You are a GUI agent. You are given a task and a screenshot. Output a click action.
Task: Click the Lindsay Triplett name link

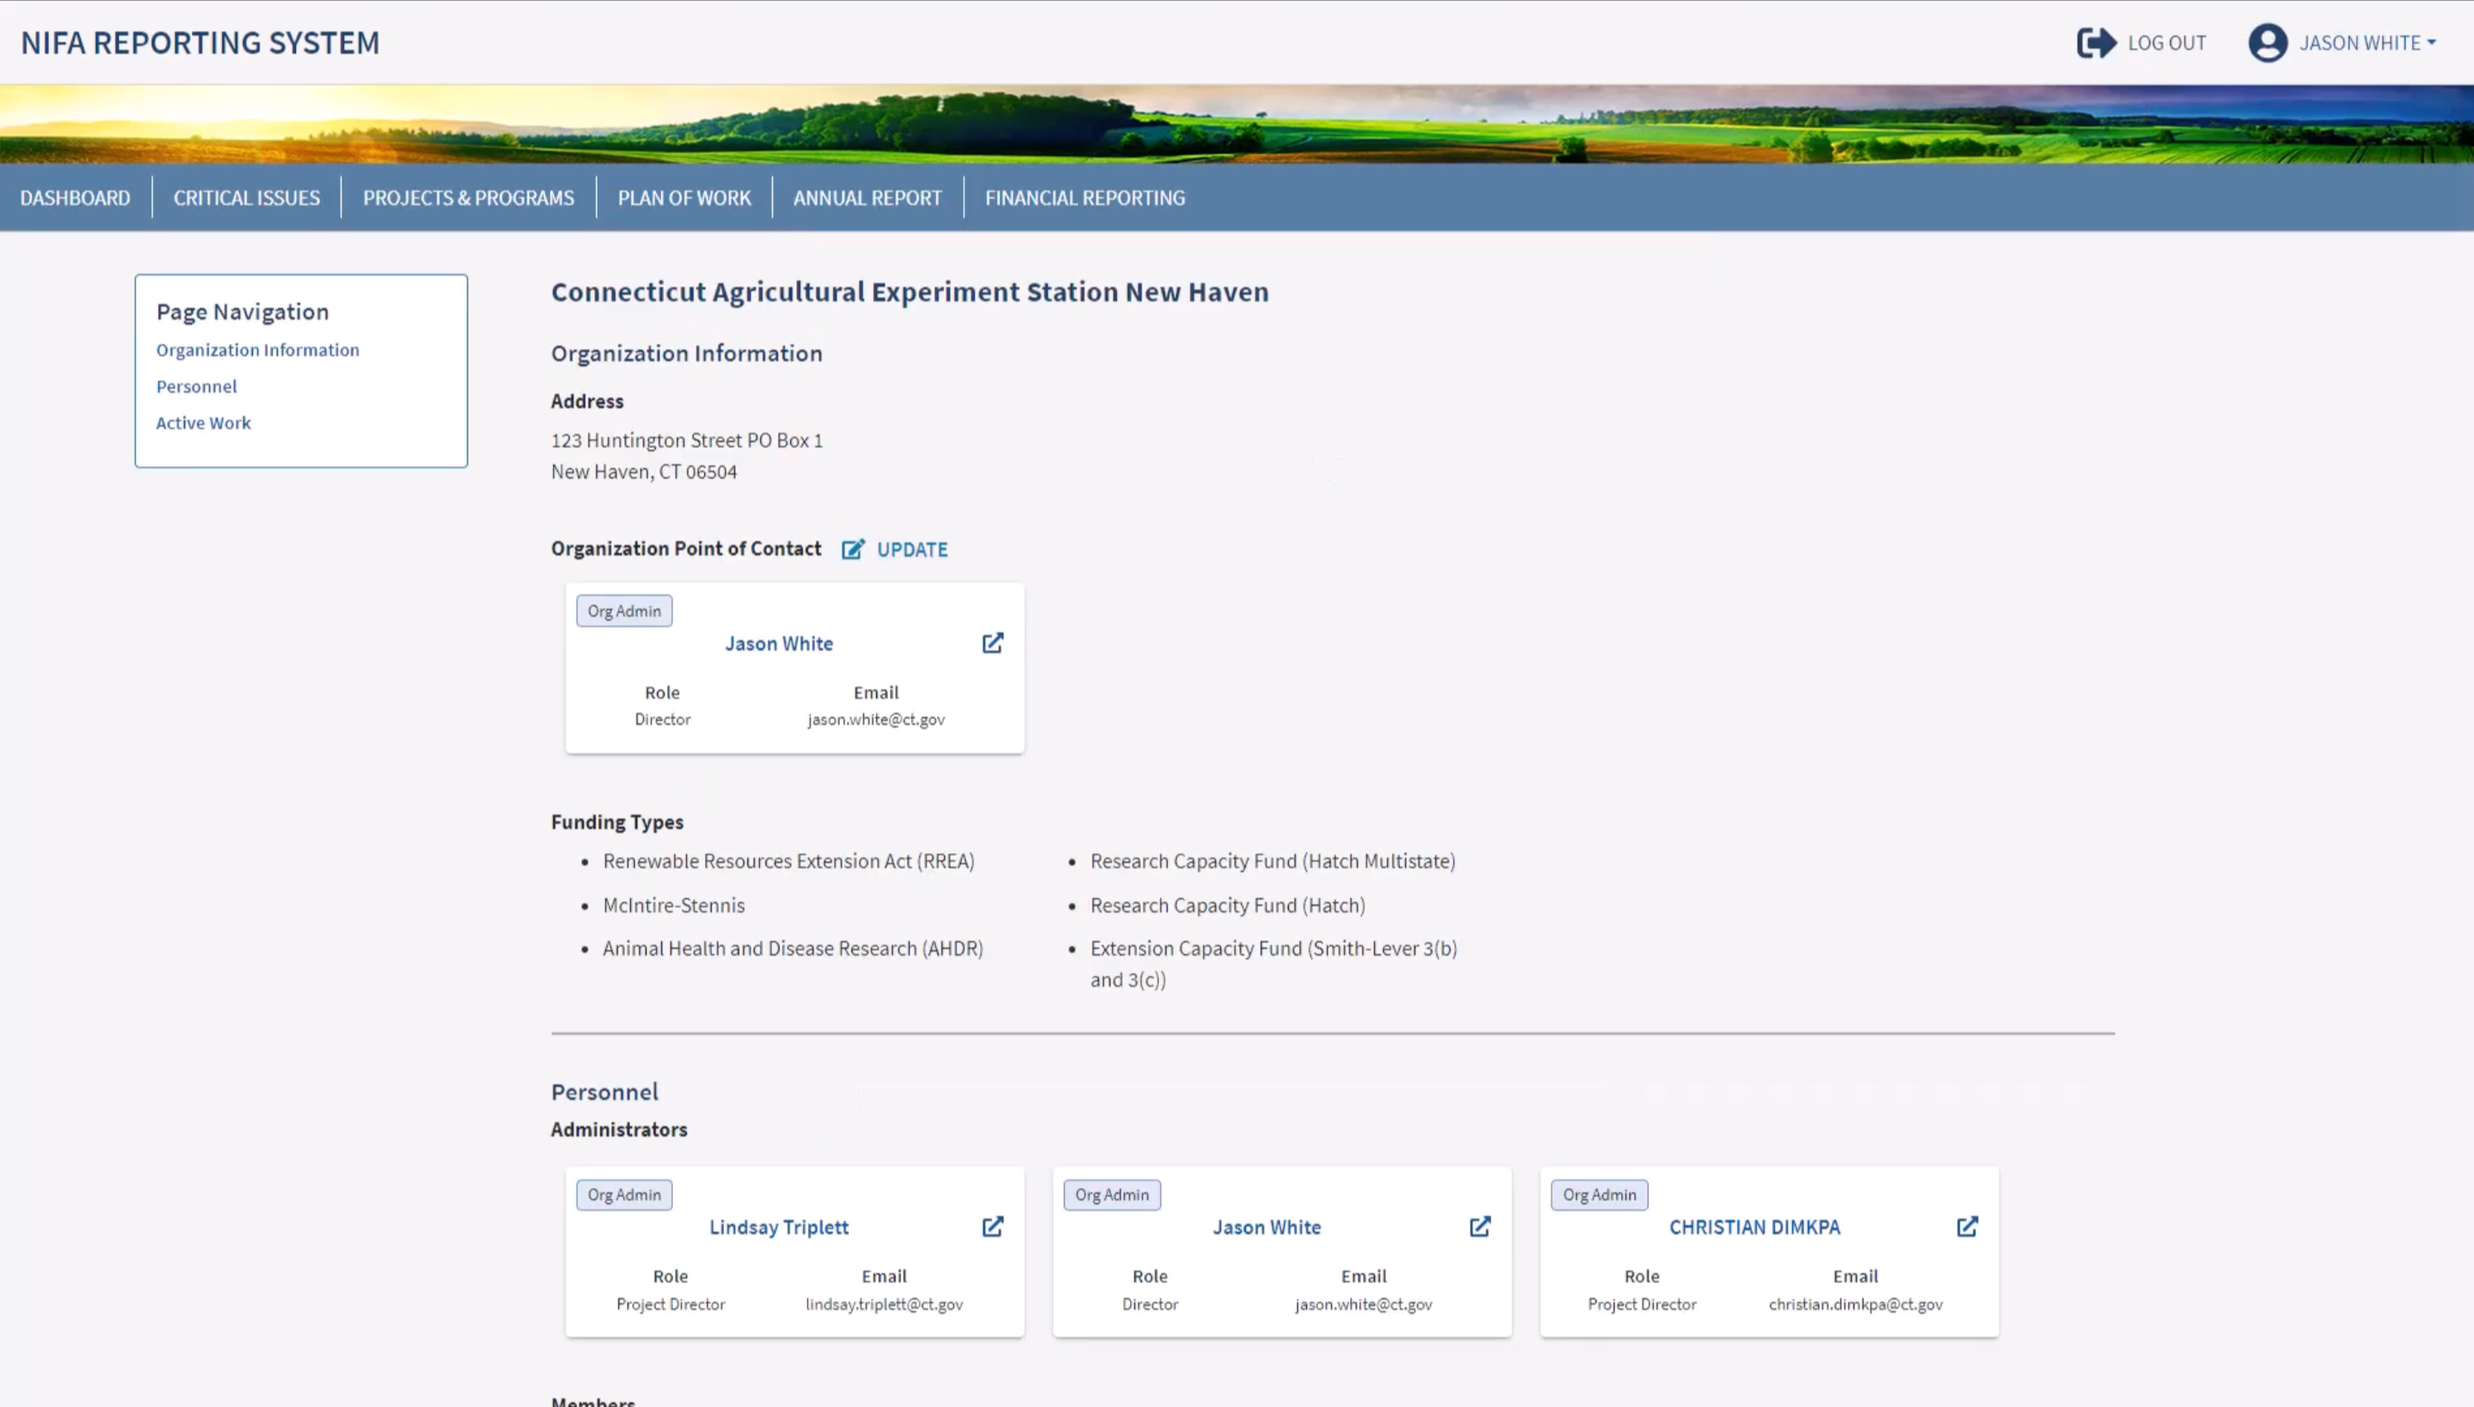click(778, 1227)
